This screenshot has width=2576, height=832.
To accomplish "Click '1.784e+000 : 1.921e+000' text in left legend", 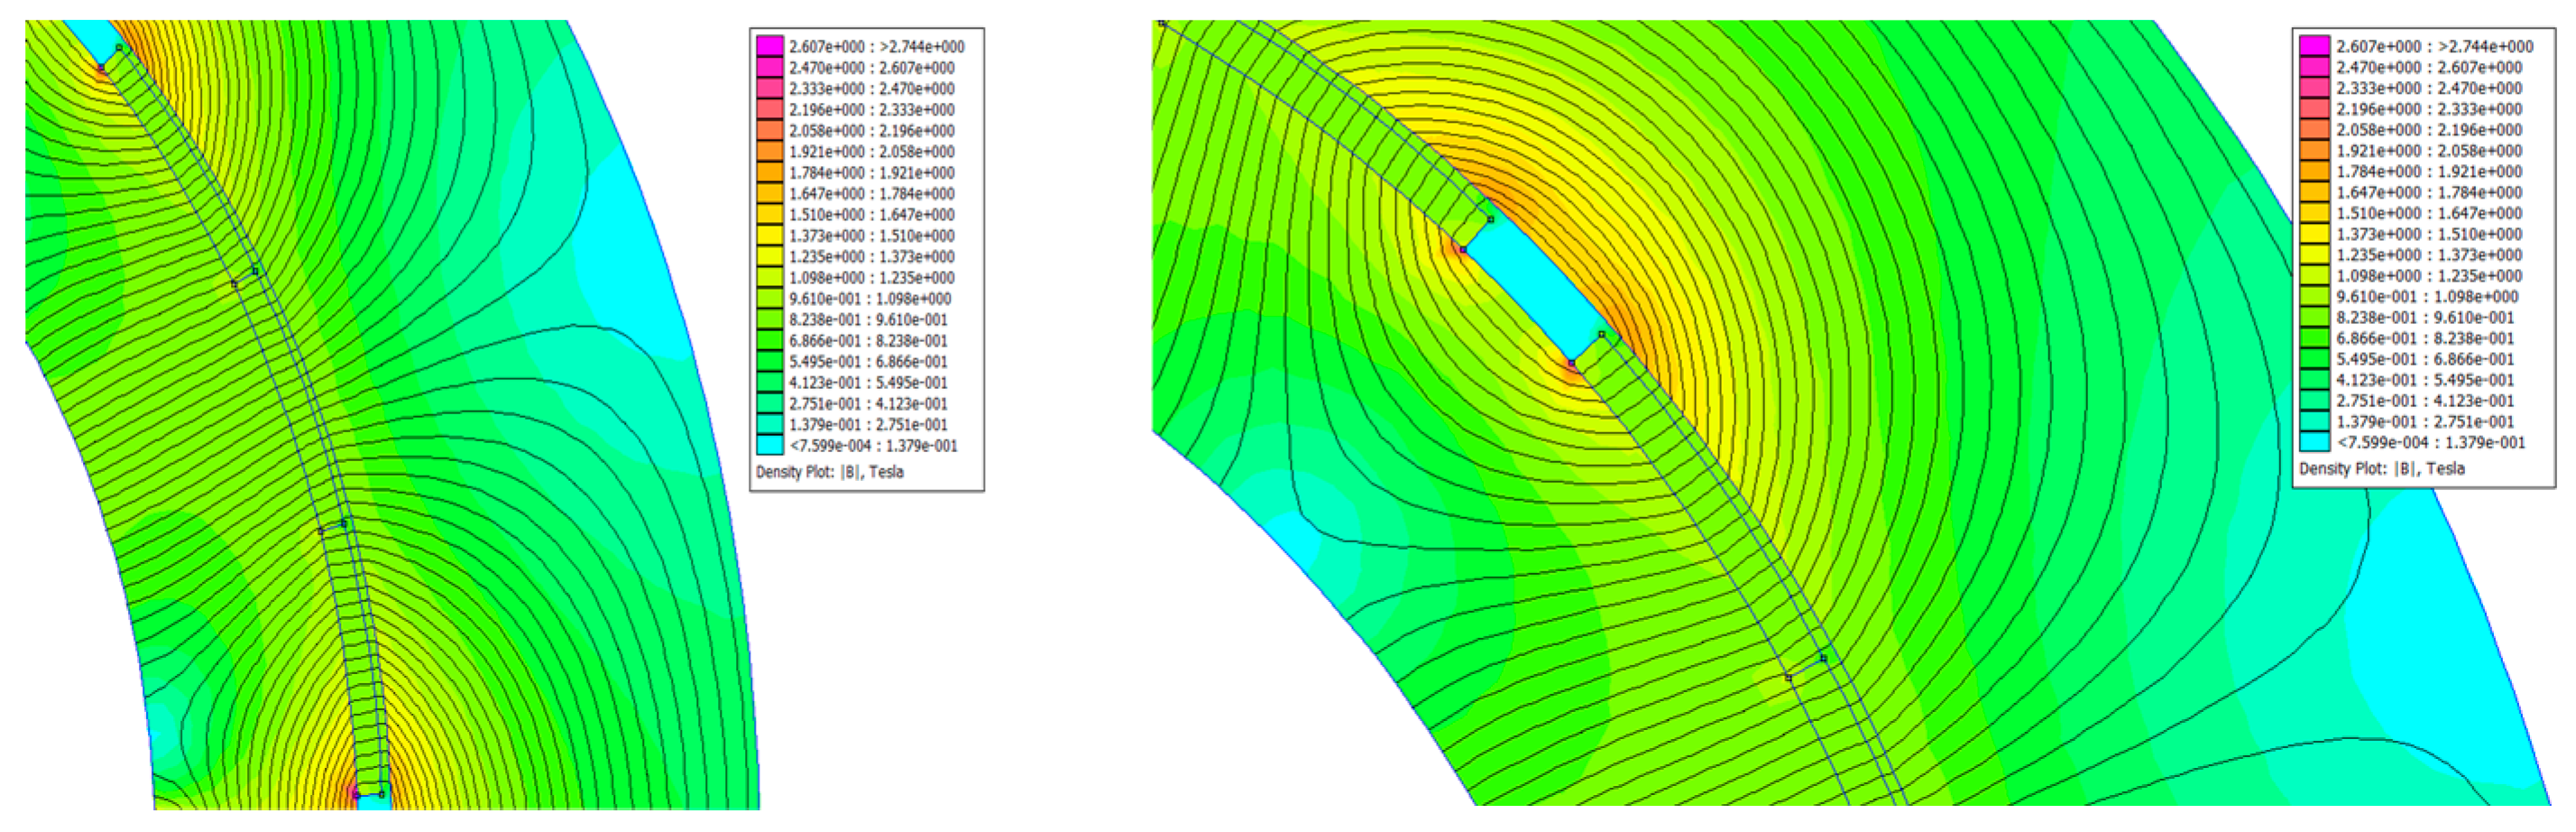I will tap(872, 172).
